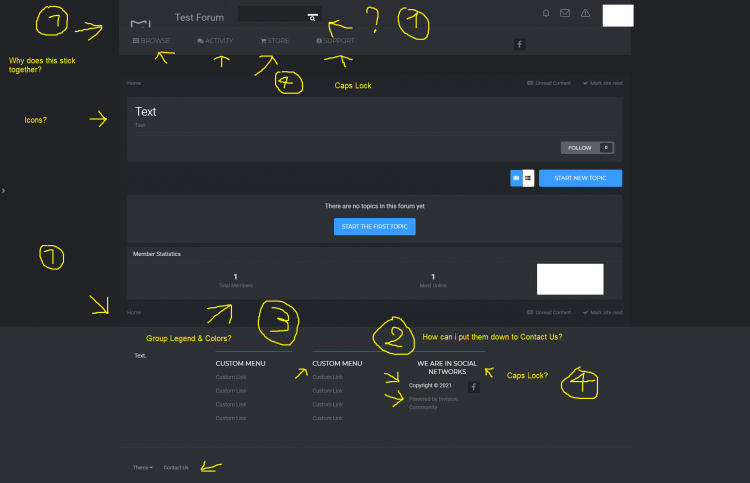Click the Facebook icon in footer
The height and width of the screenshot is (483, 750).
(x=474, y=387)
